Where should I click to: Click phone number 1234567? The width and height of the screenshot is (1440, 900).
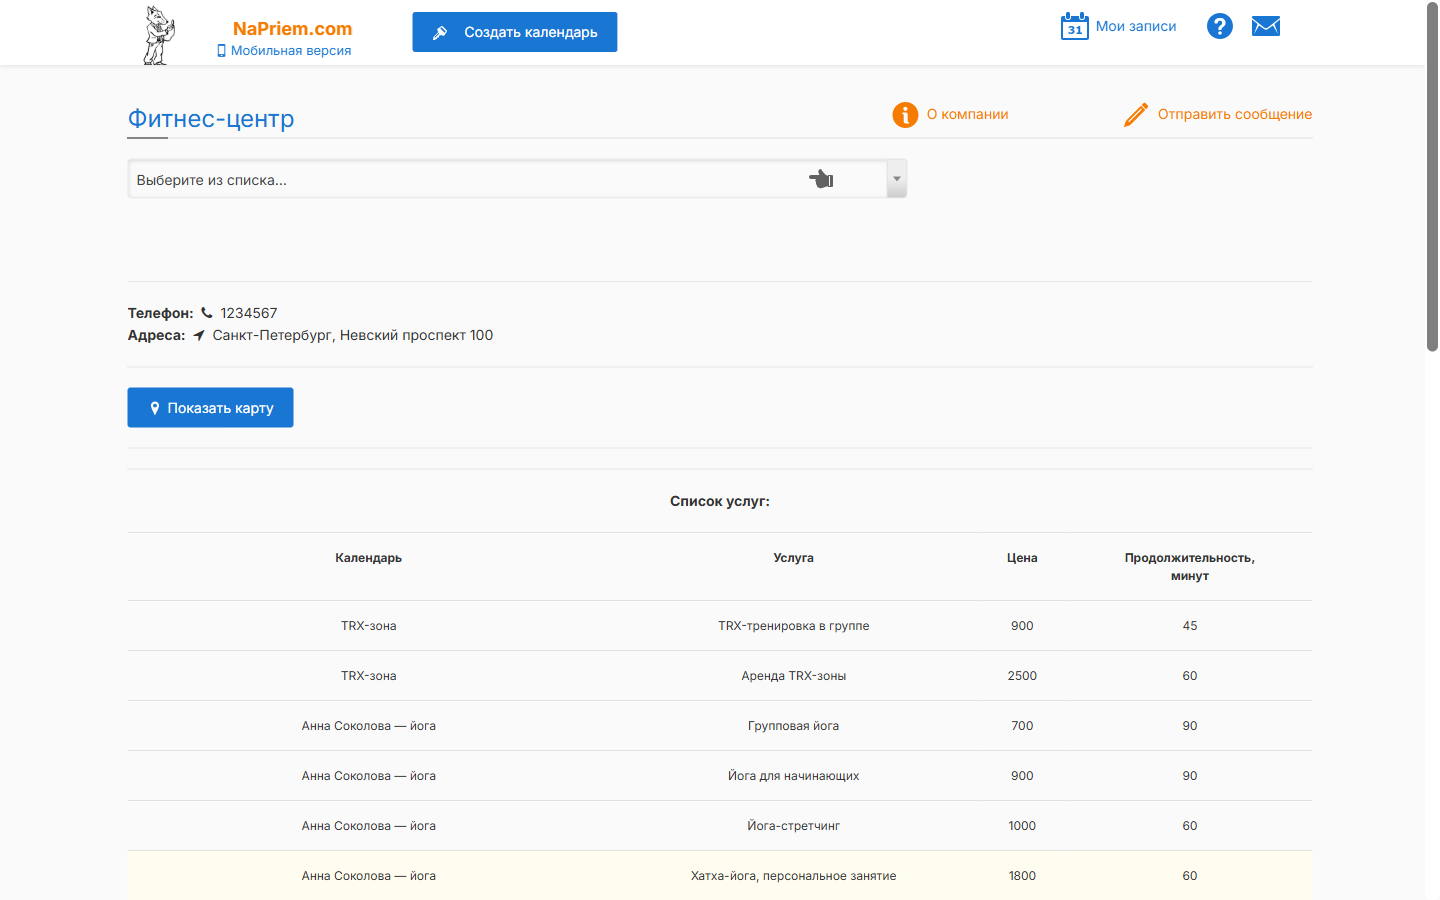(x=249, y=313)
